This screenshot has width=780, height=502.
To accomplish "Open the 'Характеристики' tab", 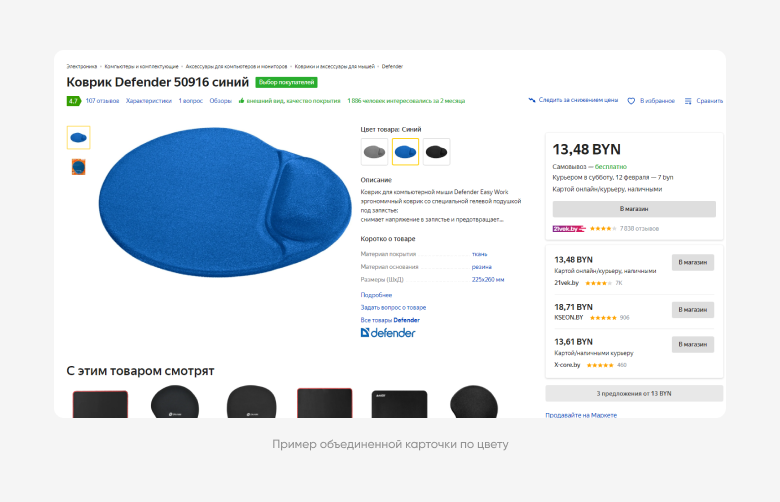I will click(x=149, y=101).
